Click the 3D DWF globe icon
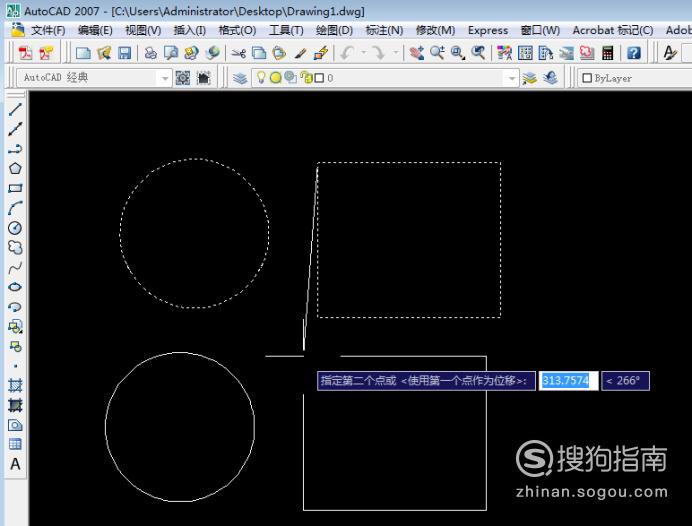 pos(213,53)
